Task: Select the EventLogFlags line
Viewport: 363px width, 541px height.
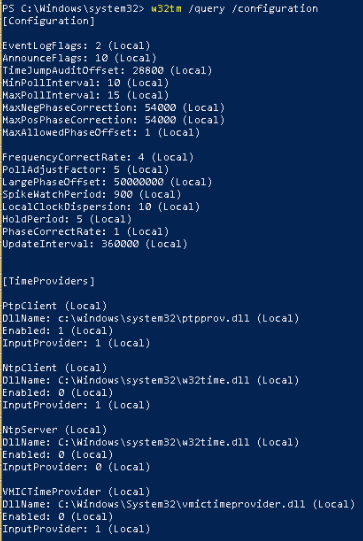Action: tap(76, 46)
